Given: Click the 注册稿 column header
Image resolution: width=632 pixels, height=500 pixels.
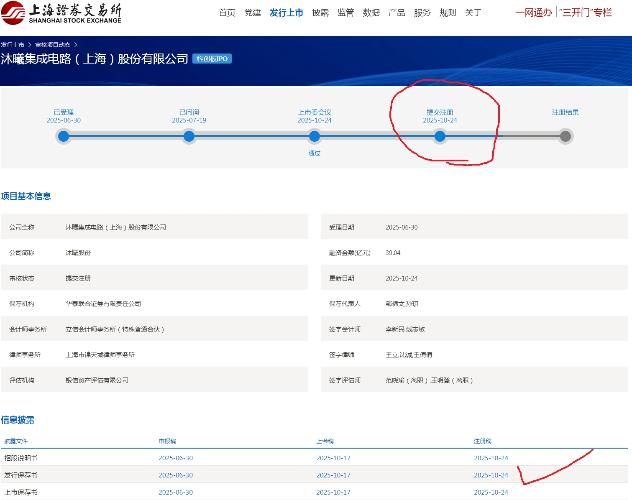Looking at the screenshot, I should [x=482, y=441].
